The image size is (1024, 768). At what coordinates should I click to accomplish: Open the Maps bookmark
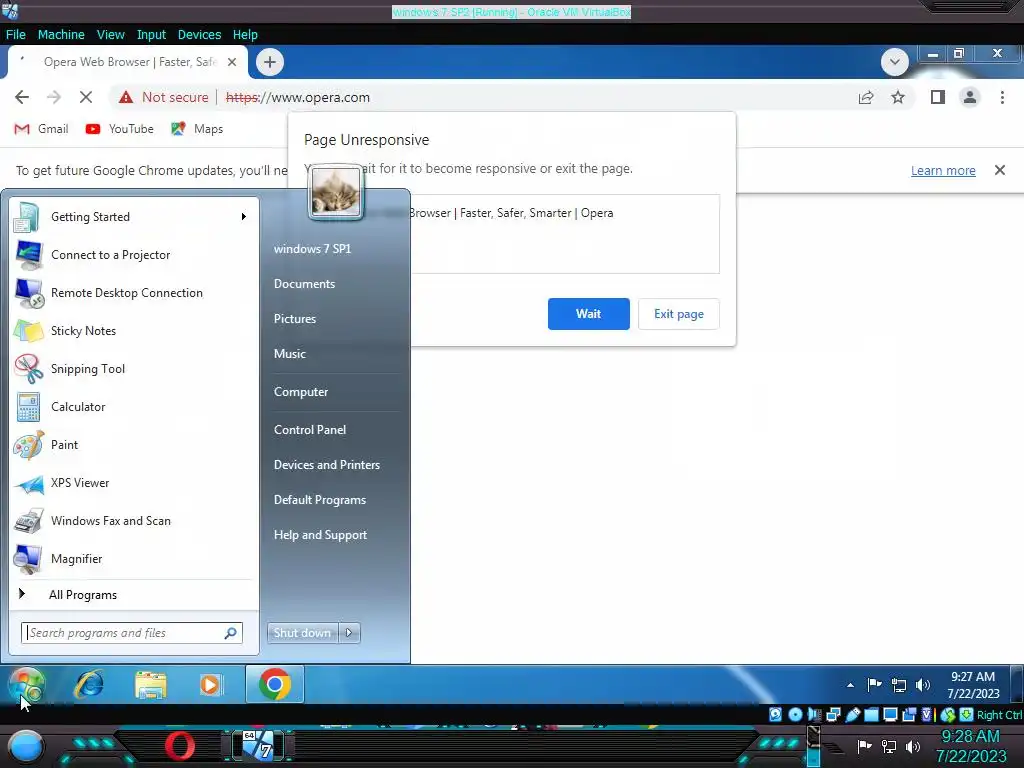pyautogui.click(x=197, y=129)
